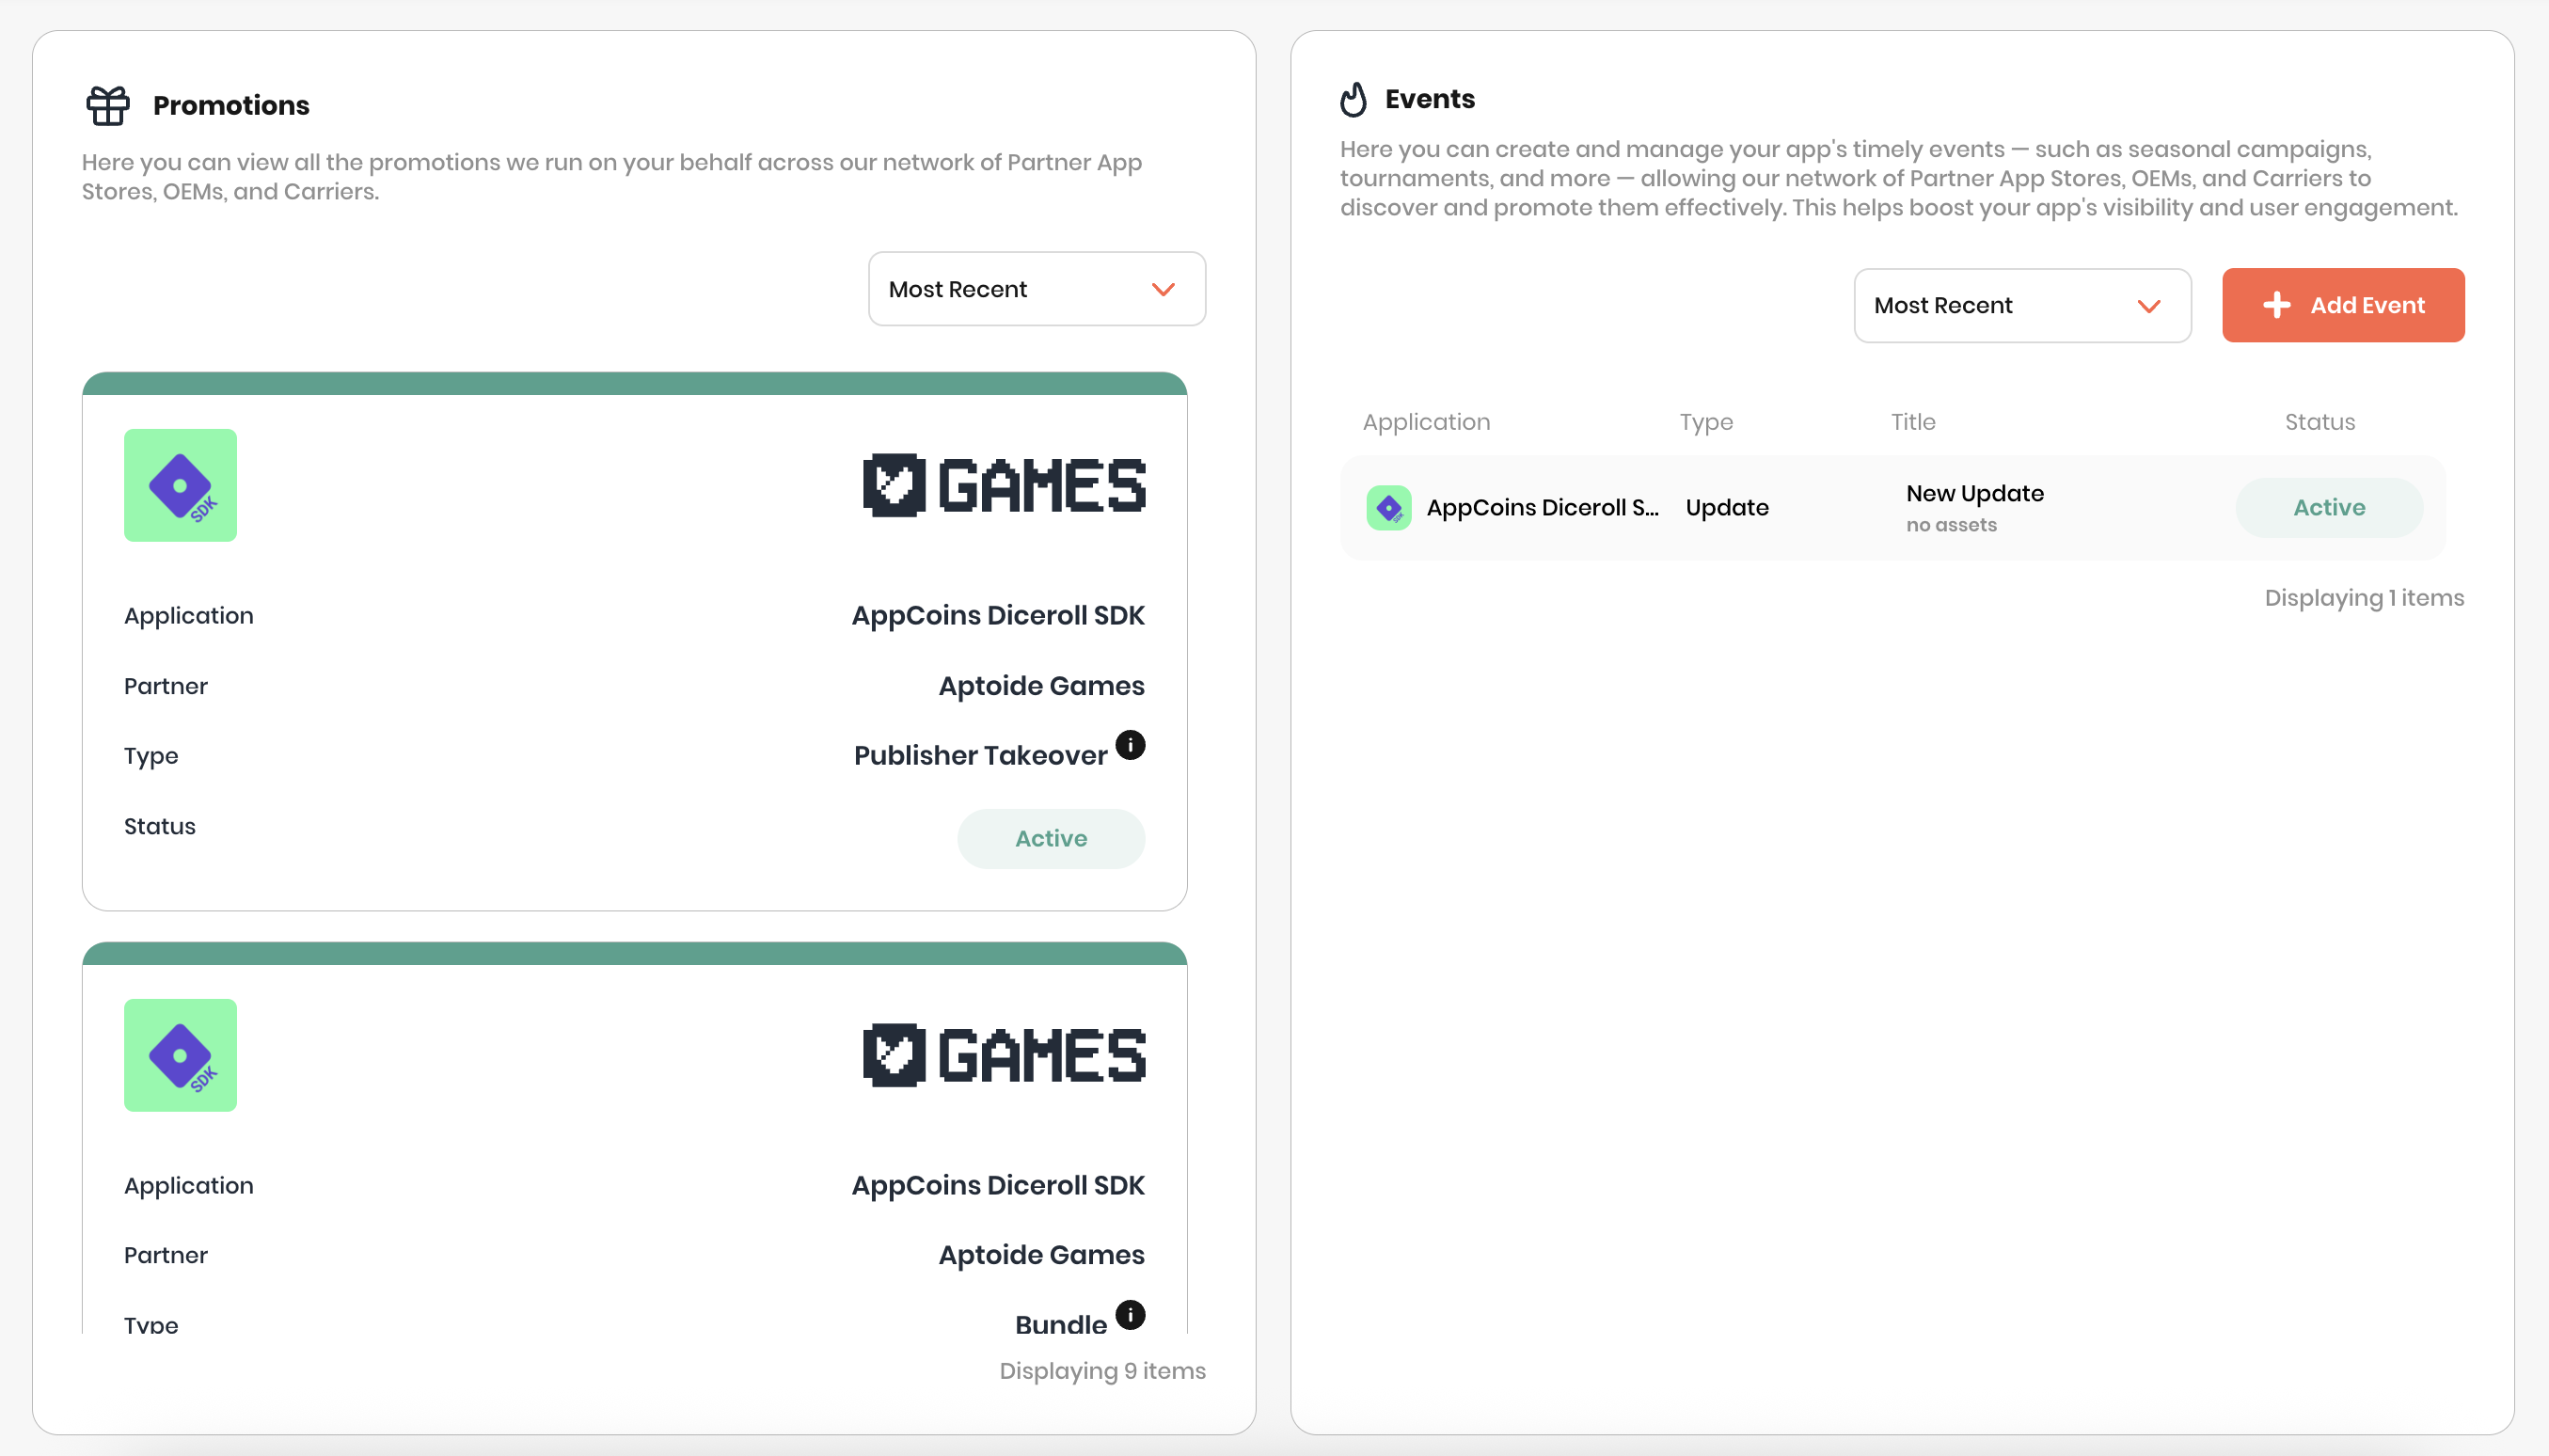Open the AppCoins Diceroll S... event row
This screenshot has height=1456, width=2549.
1892,508
